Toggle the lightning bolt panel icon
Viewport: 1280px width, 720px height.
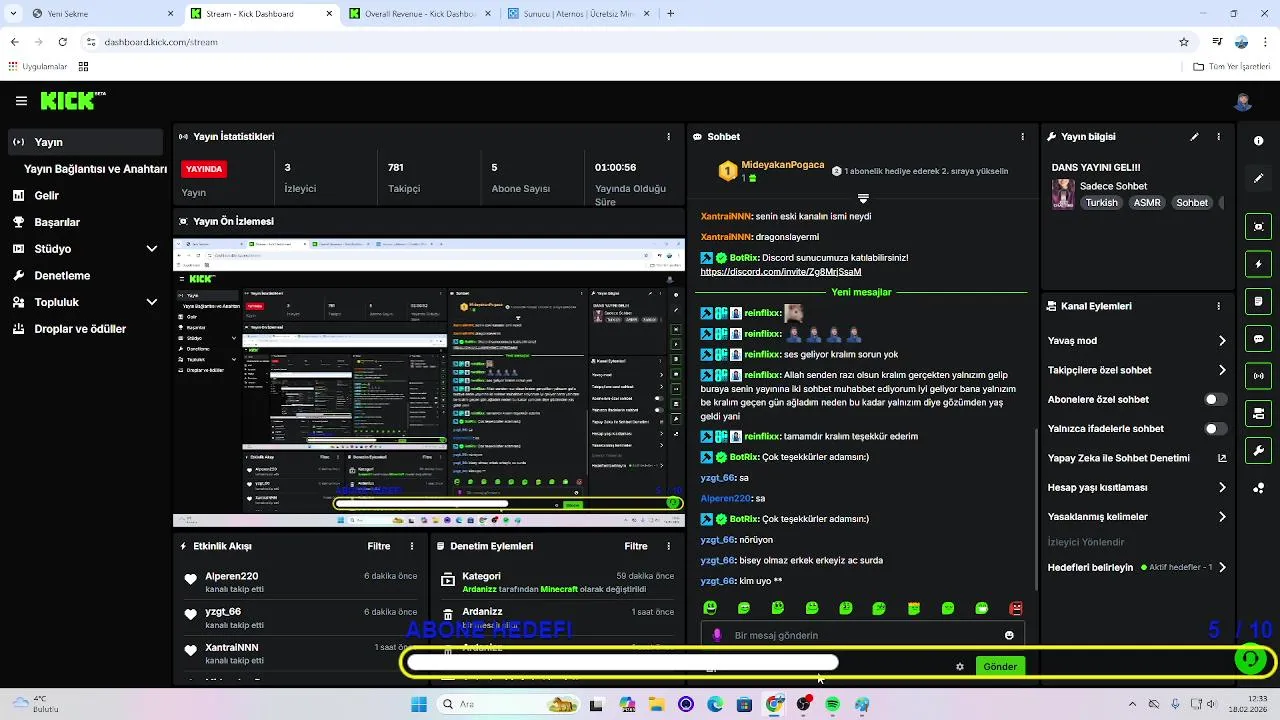pos(1258,264)
